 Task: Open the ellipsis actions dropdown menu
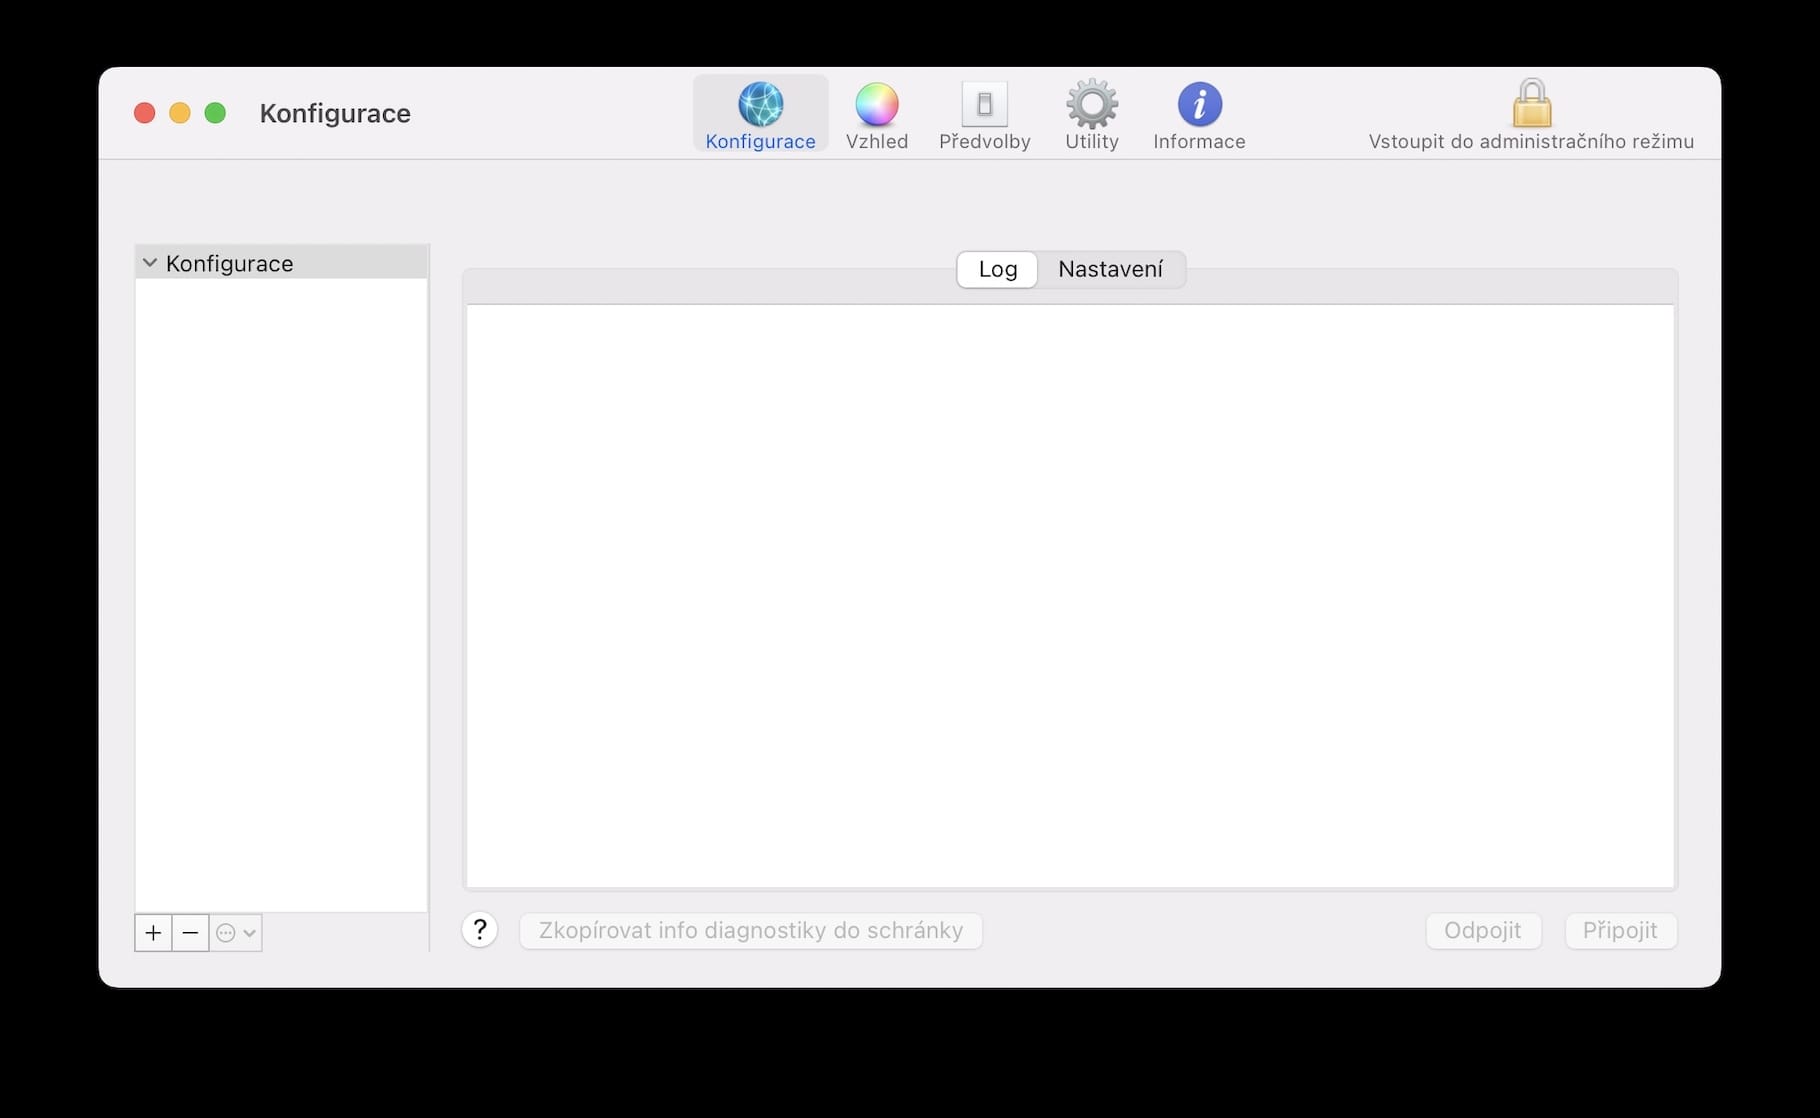coord(236,933)
